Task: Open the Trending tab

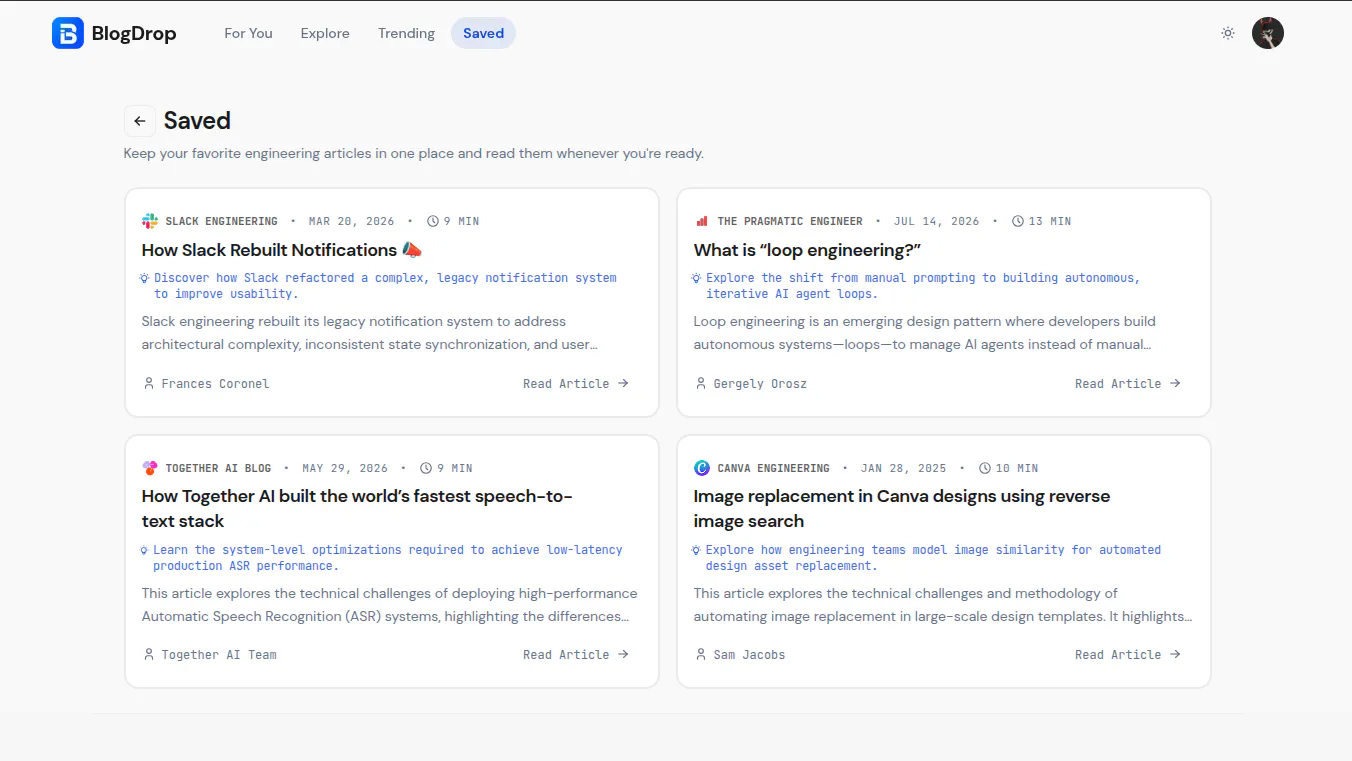Action: coord(406,33)
